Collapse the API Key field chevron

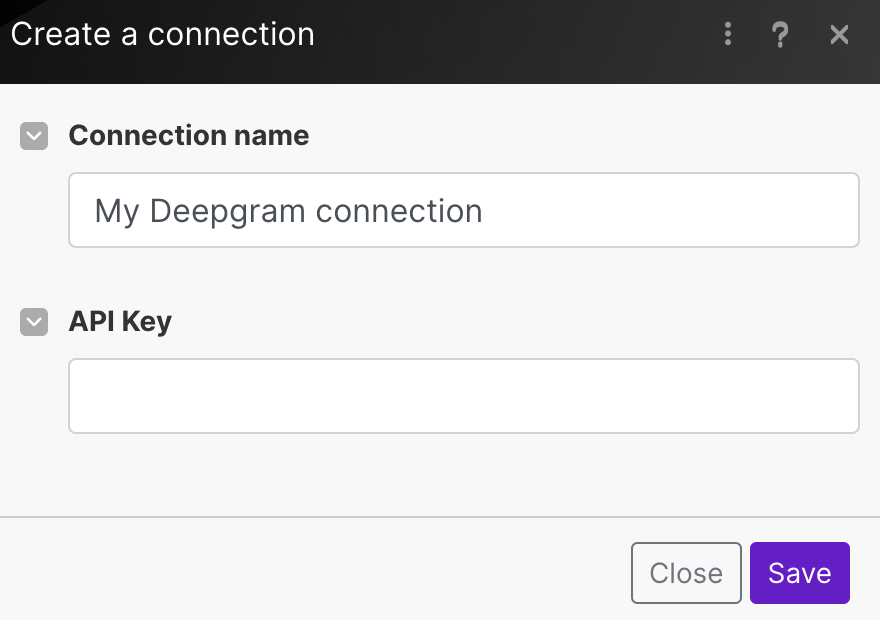pos(34,322)
